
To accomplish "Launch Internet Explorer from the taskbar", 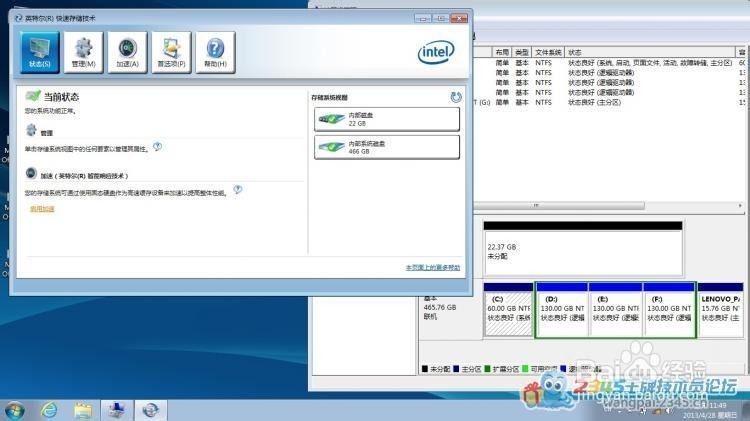I will click(x=49, y=410).
